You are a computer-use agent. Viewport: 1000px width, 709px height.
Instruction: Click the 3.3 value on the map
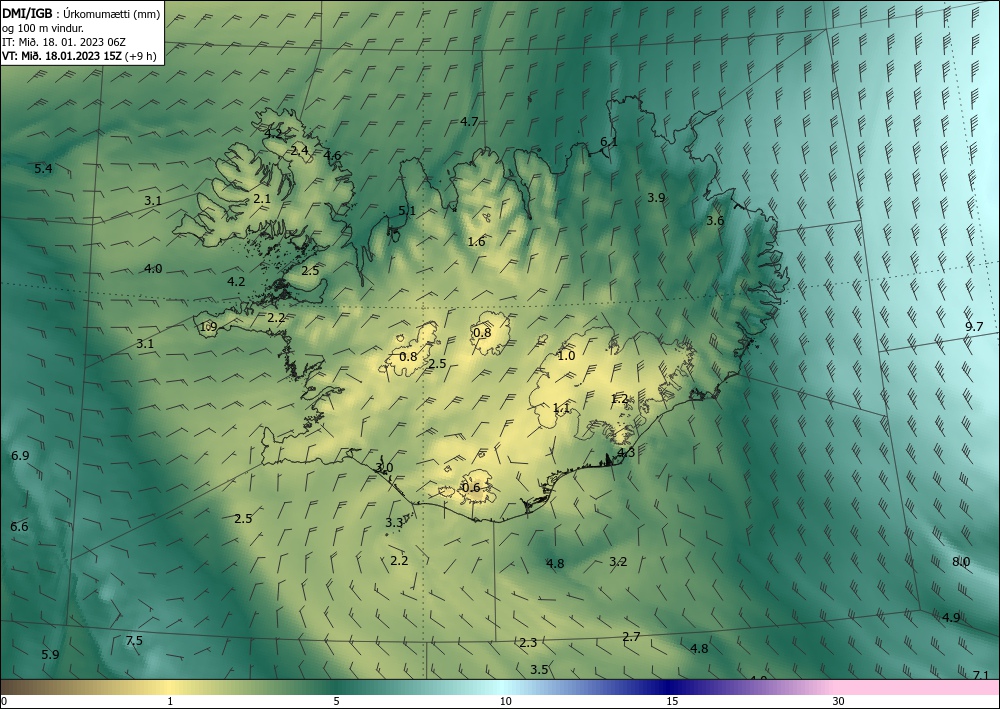pos(394,523)
